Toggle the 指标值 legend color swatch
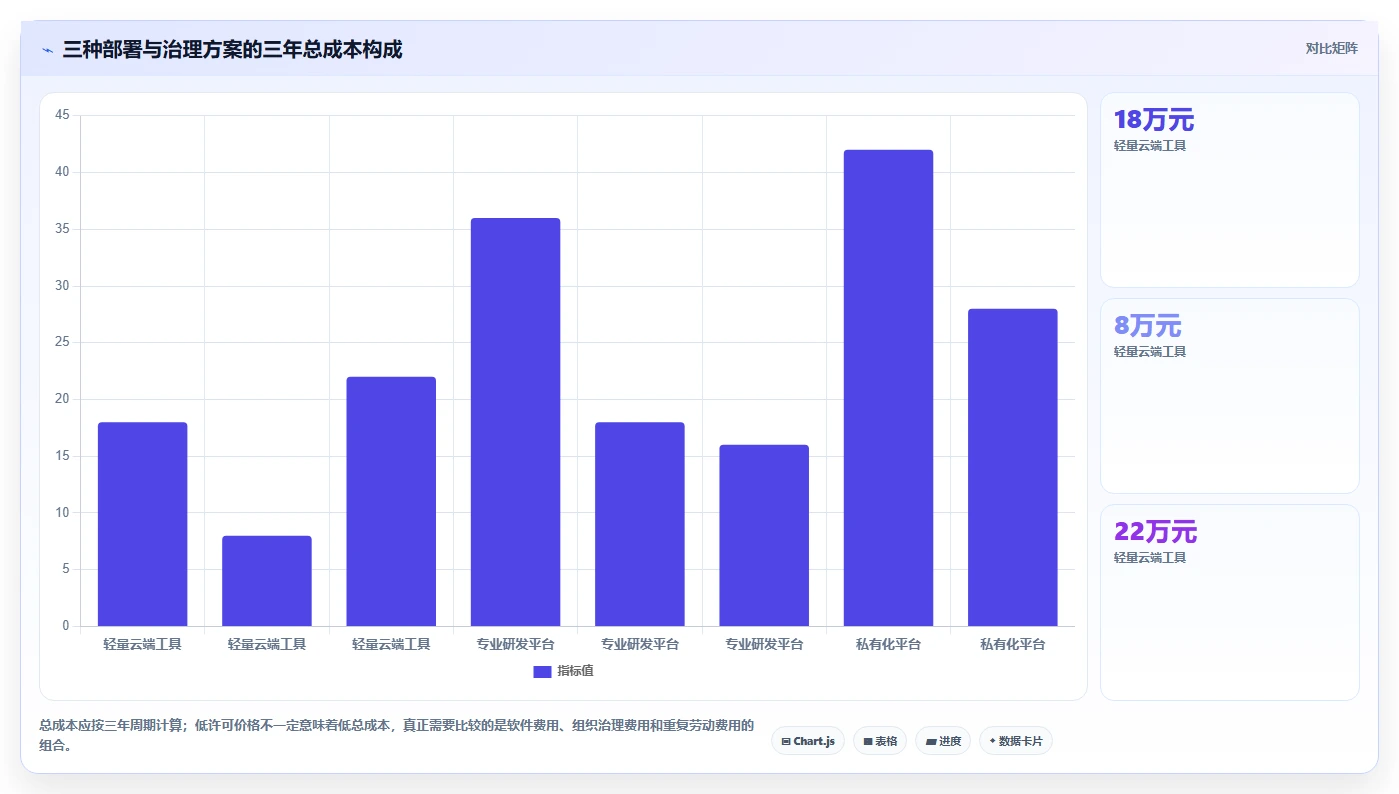 (x=542, y=671)
